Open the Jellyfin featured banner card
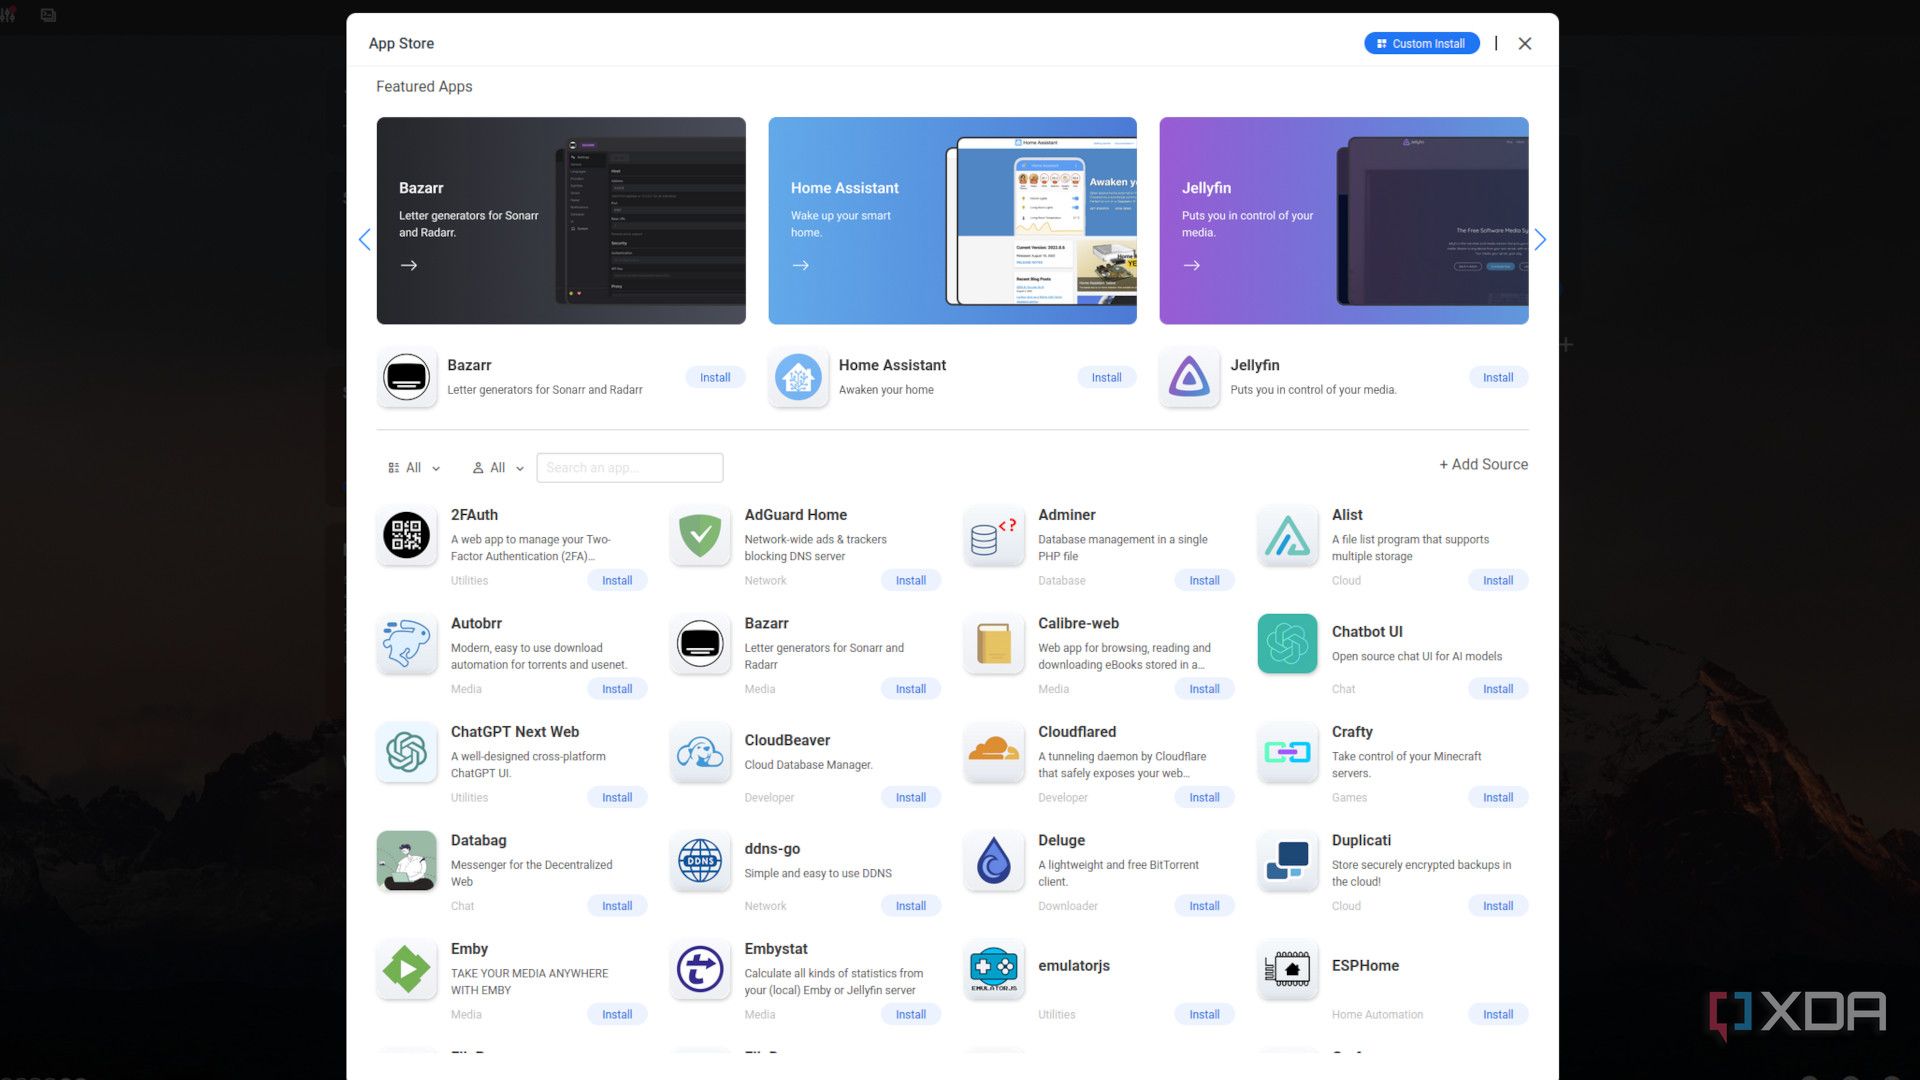Image resolution: width=1920 pixels, height=1080 pixels. (1344, 221)
